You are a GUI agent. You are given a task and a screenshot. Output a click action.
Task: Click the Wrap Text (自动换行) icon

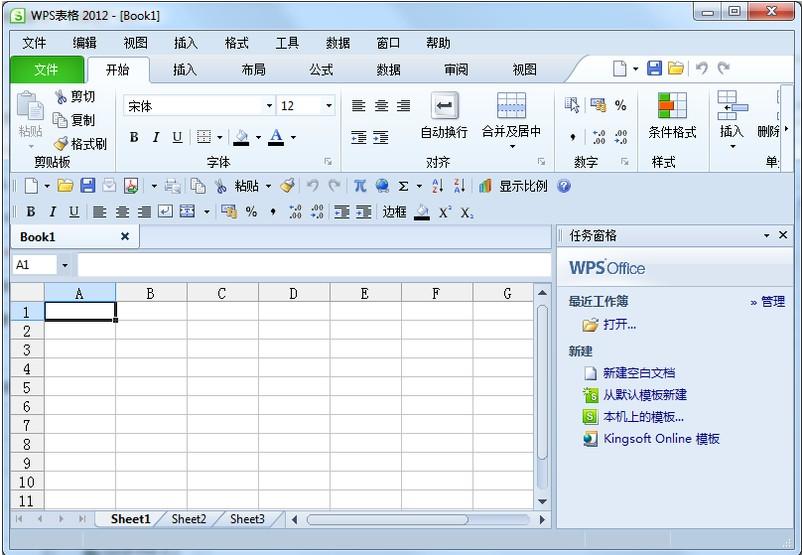[x=444, y=106]
